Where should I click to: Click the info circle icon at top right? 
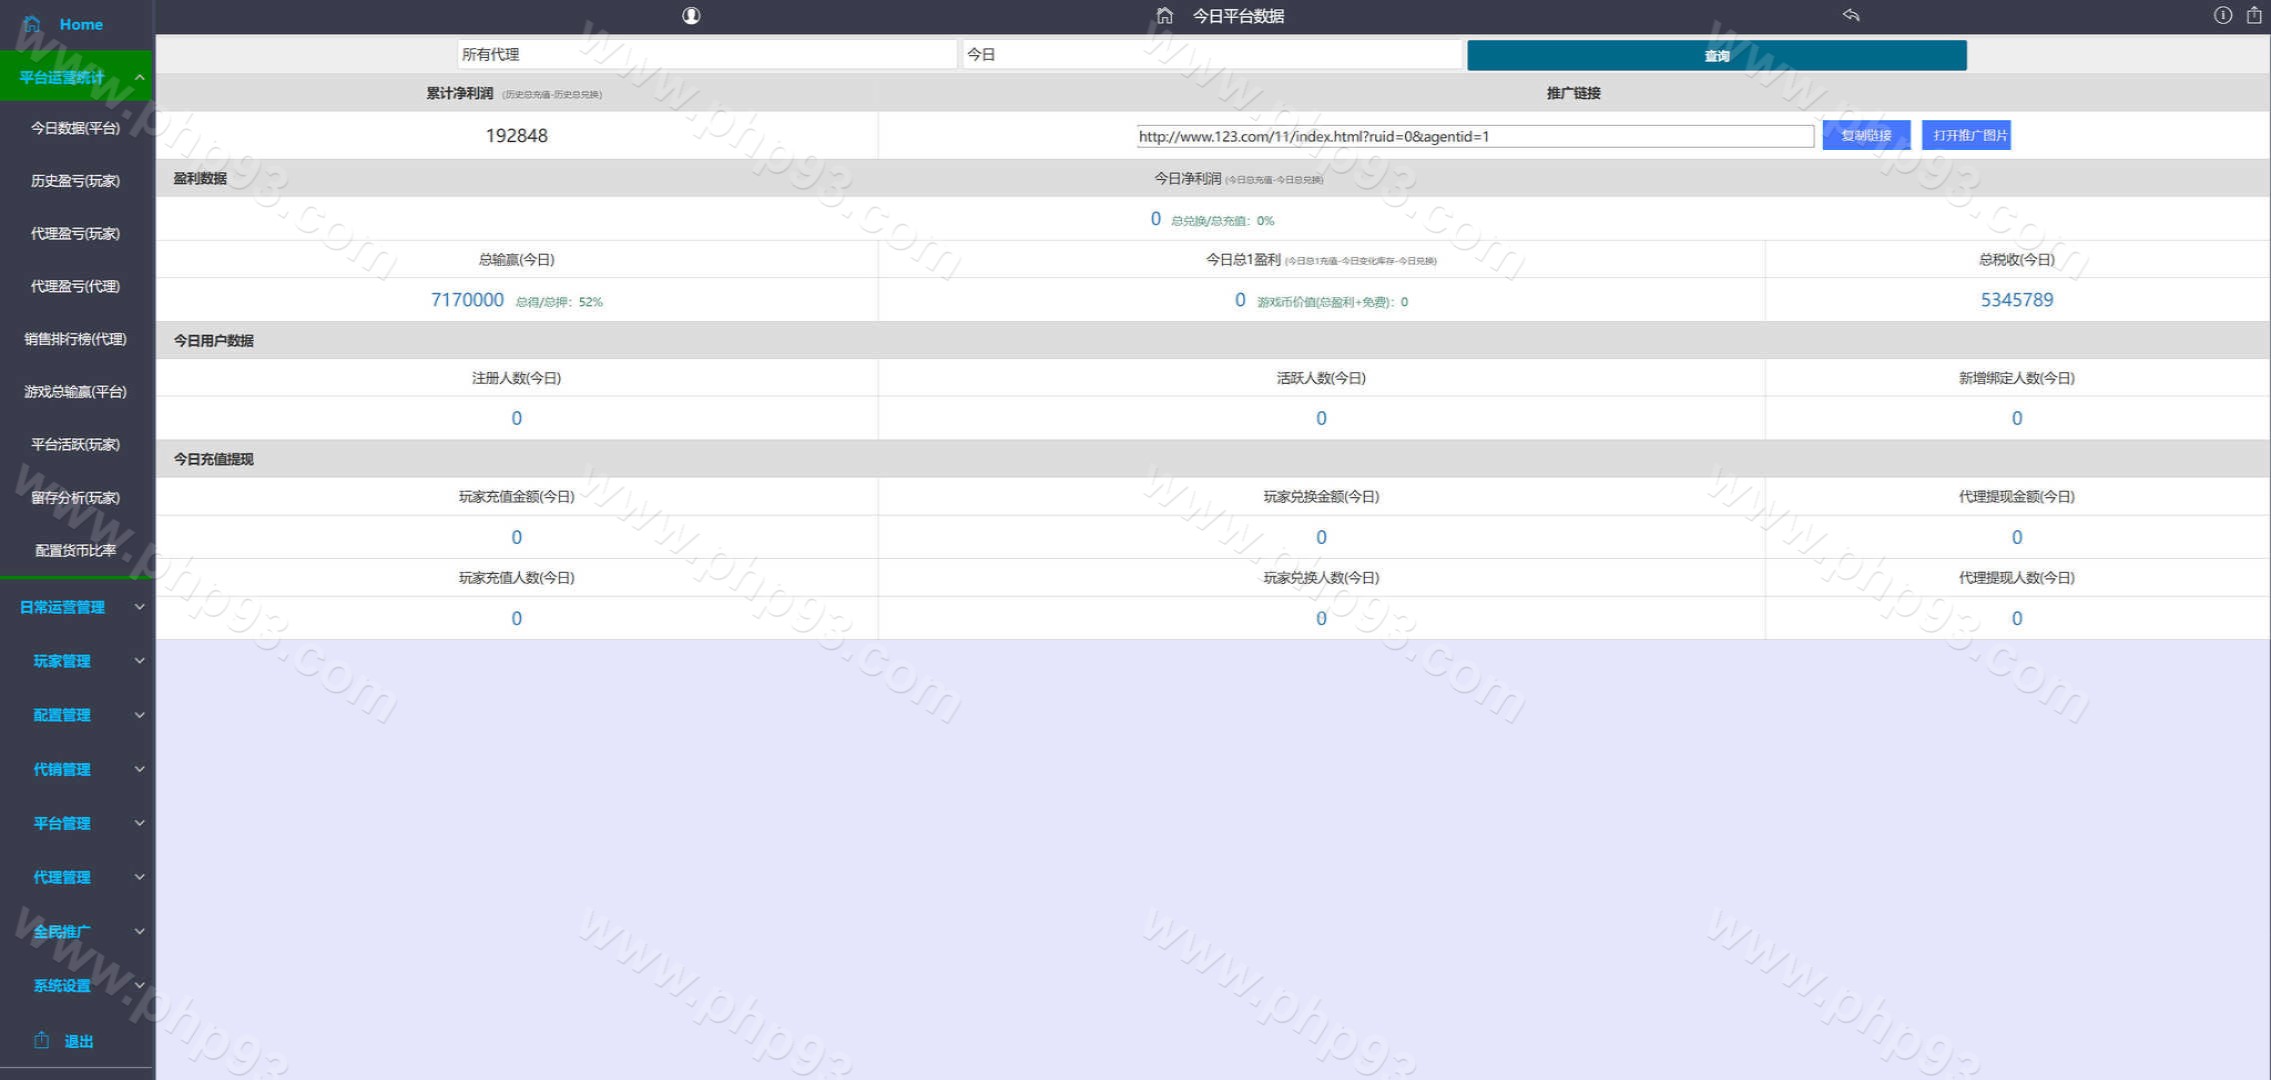(2222, 15)
